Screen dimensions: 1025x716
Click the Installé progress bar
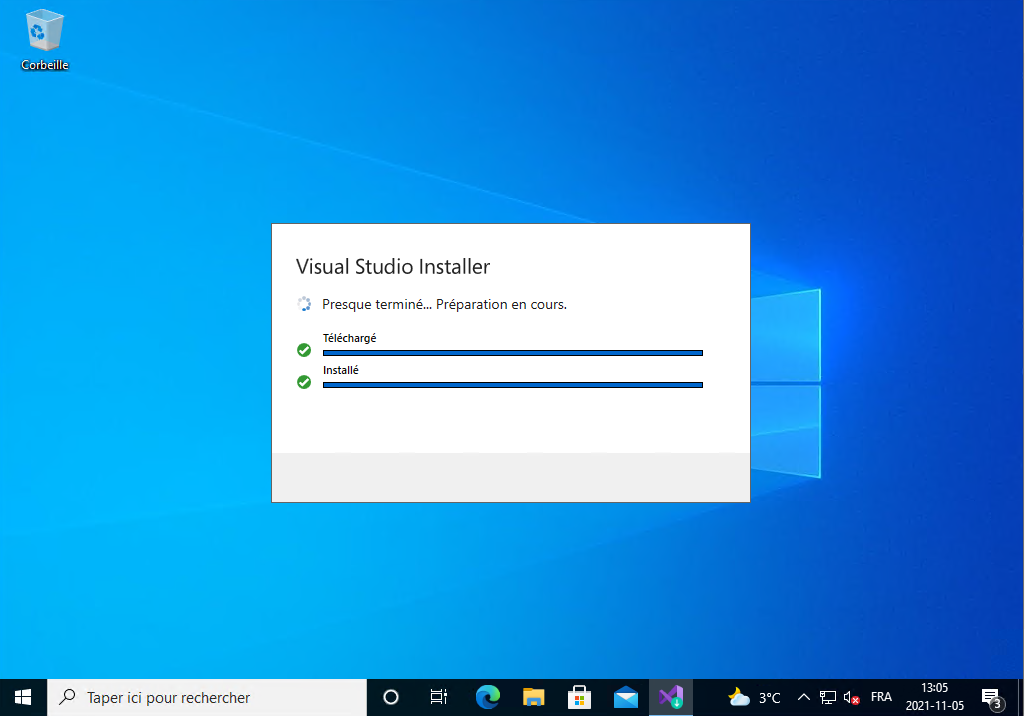[513, 384]
